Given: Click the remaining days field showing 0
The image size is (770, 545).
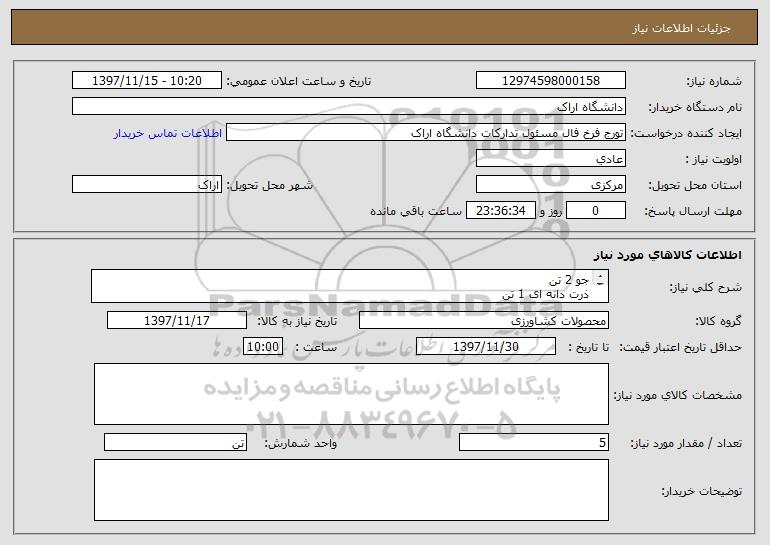Looking at the screenshot, I should click(x=596, y=211).
